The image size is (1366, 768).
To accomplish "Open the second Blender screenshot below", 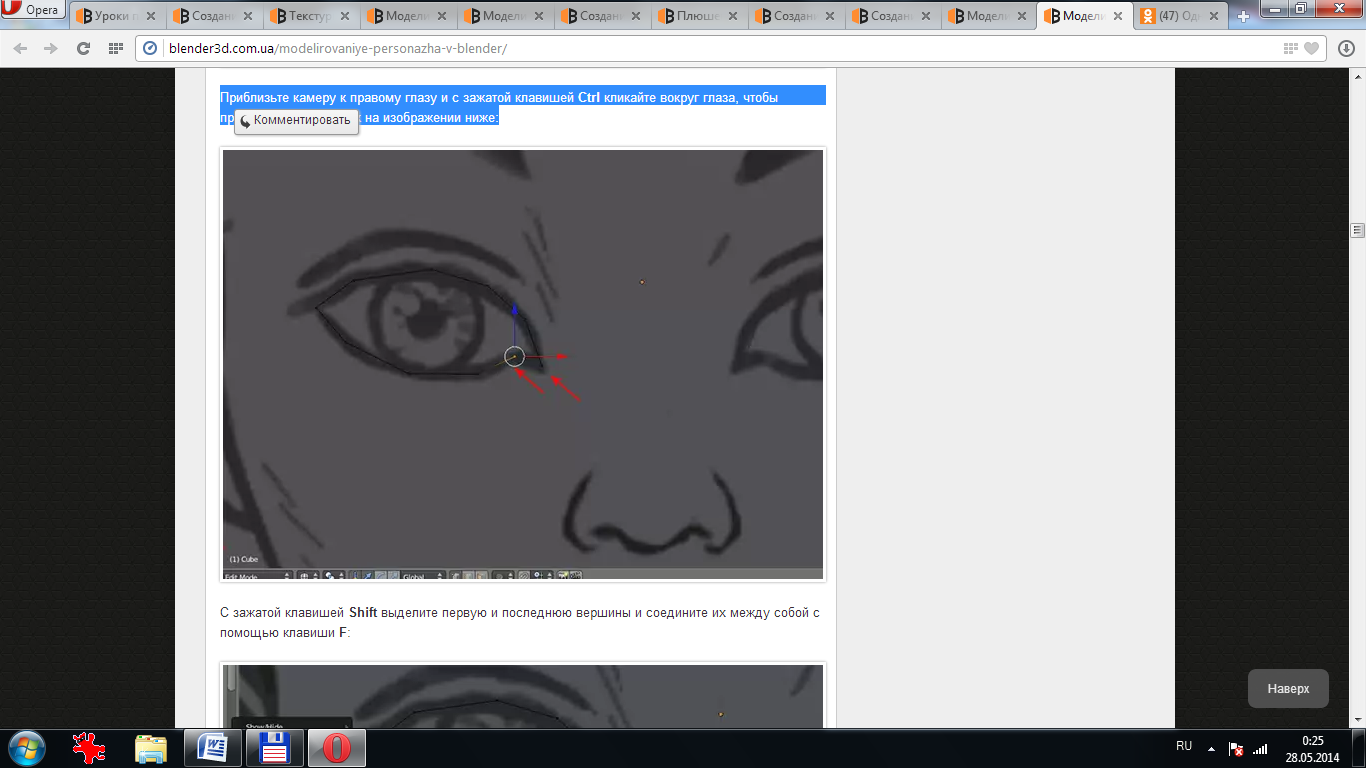I will [x=523, y=695].
